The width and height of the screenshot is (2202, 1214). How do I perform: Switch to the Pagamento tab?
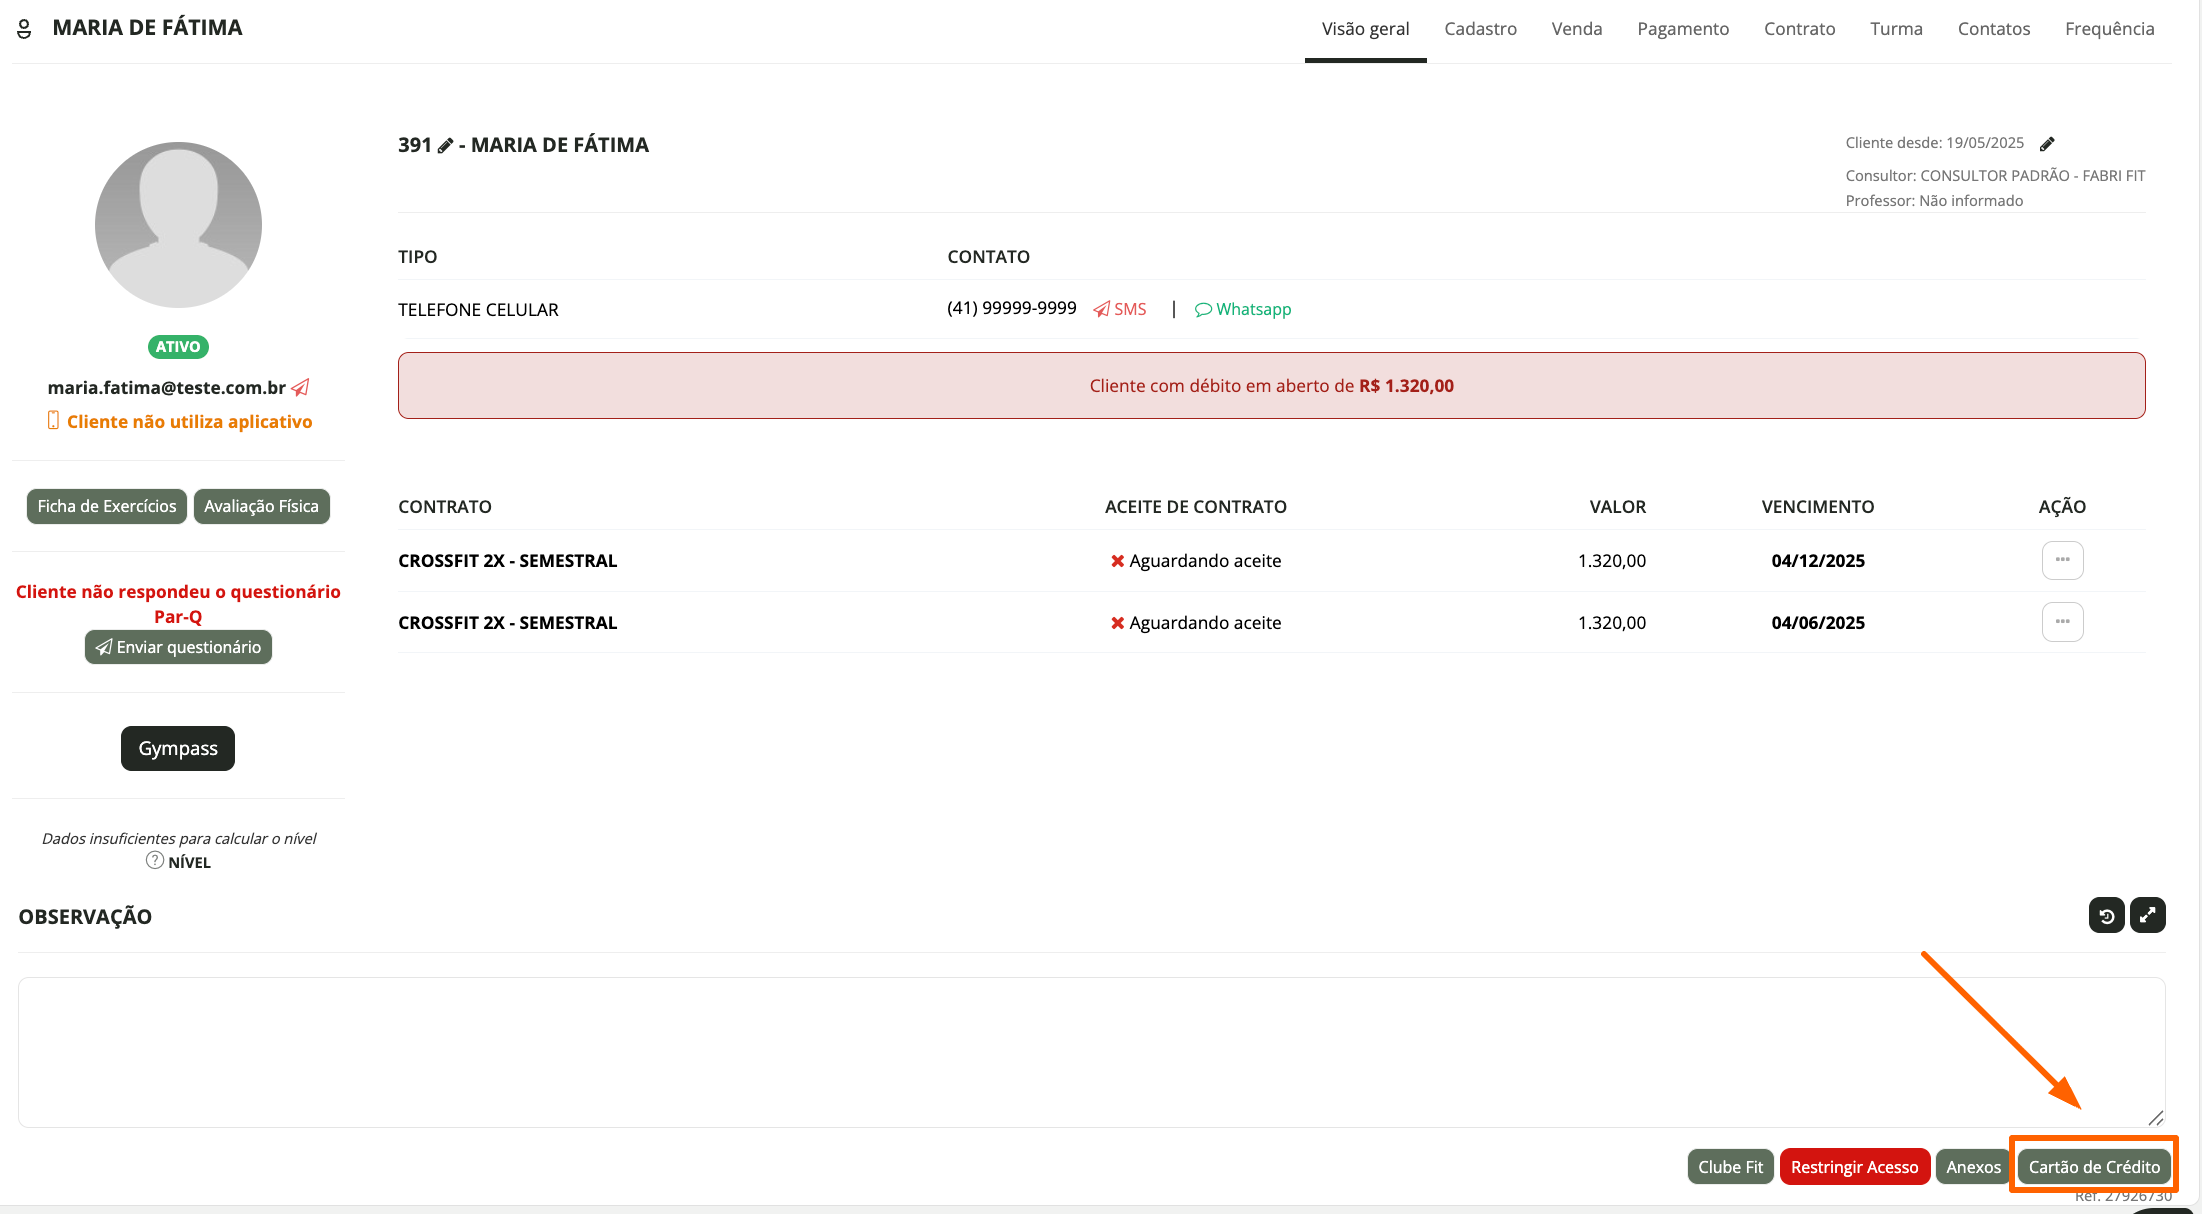[x=1683, y=29]
